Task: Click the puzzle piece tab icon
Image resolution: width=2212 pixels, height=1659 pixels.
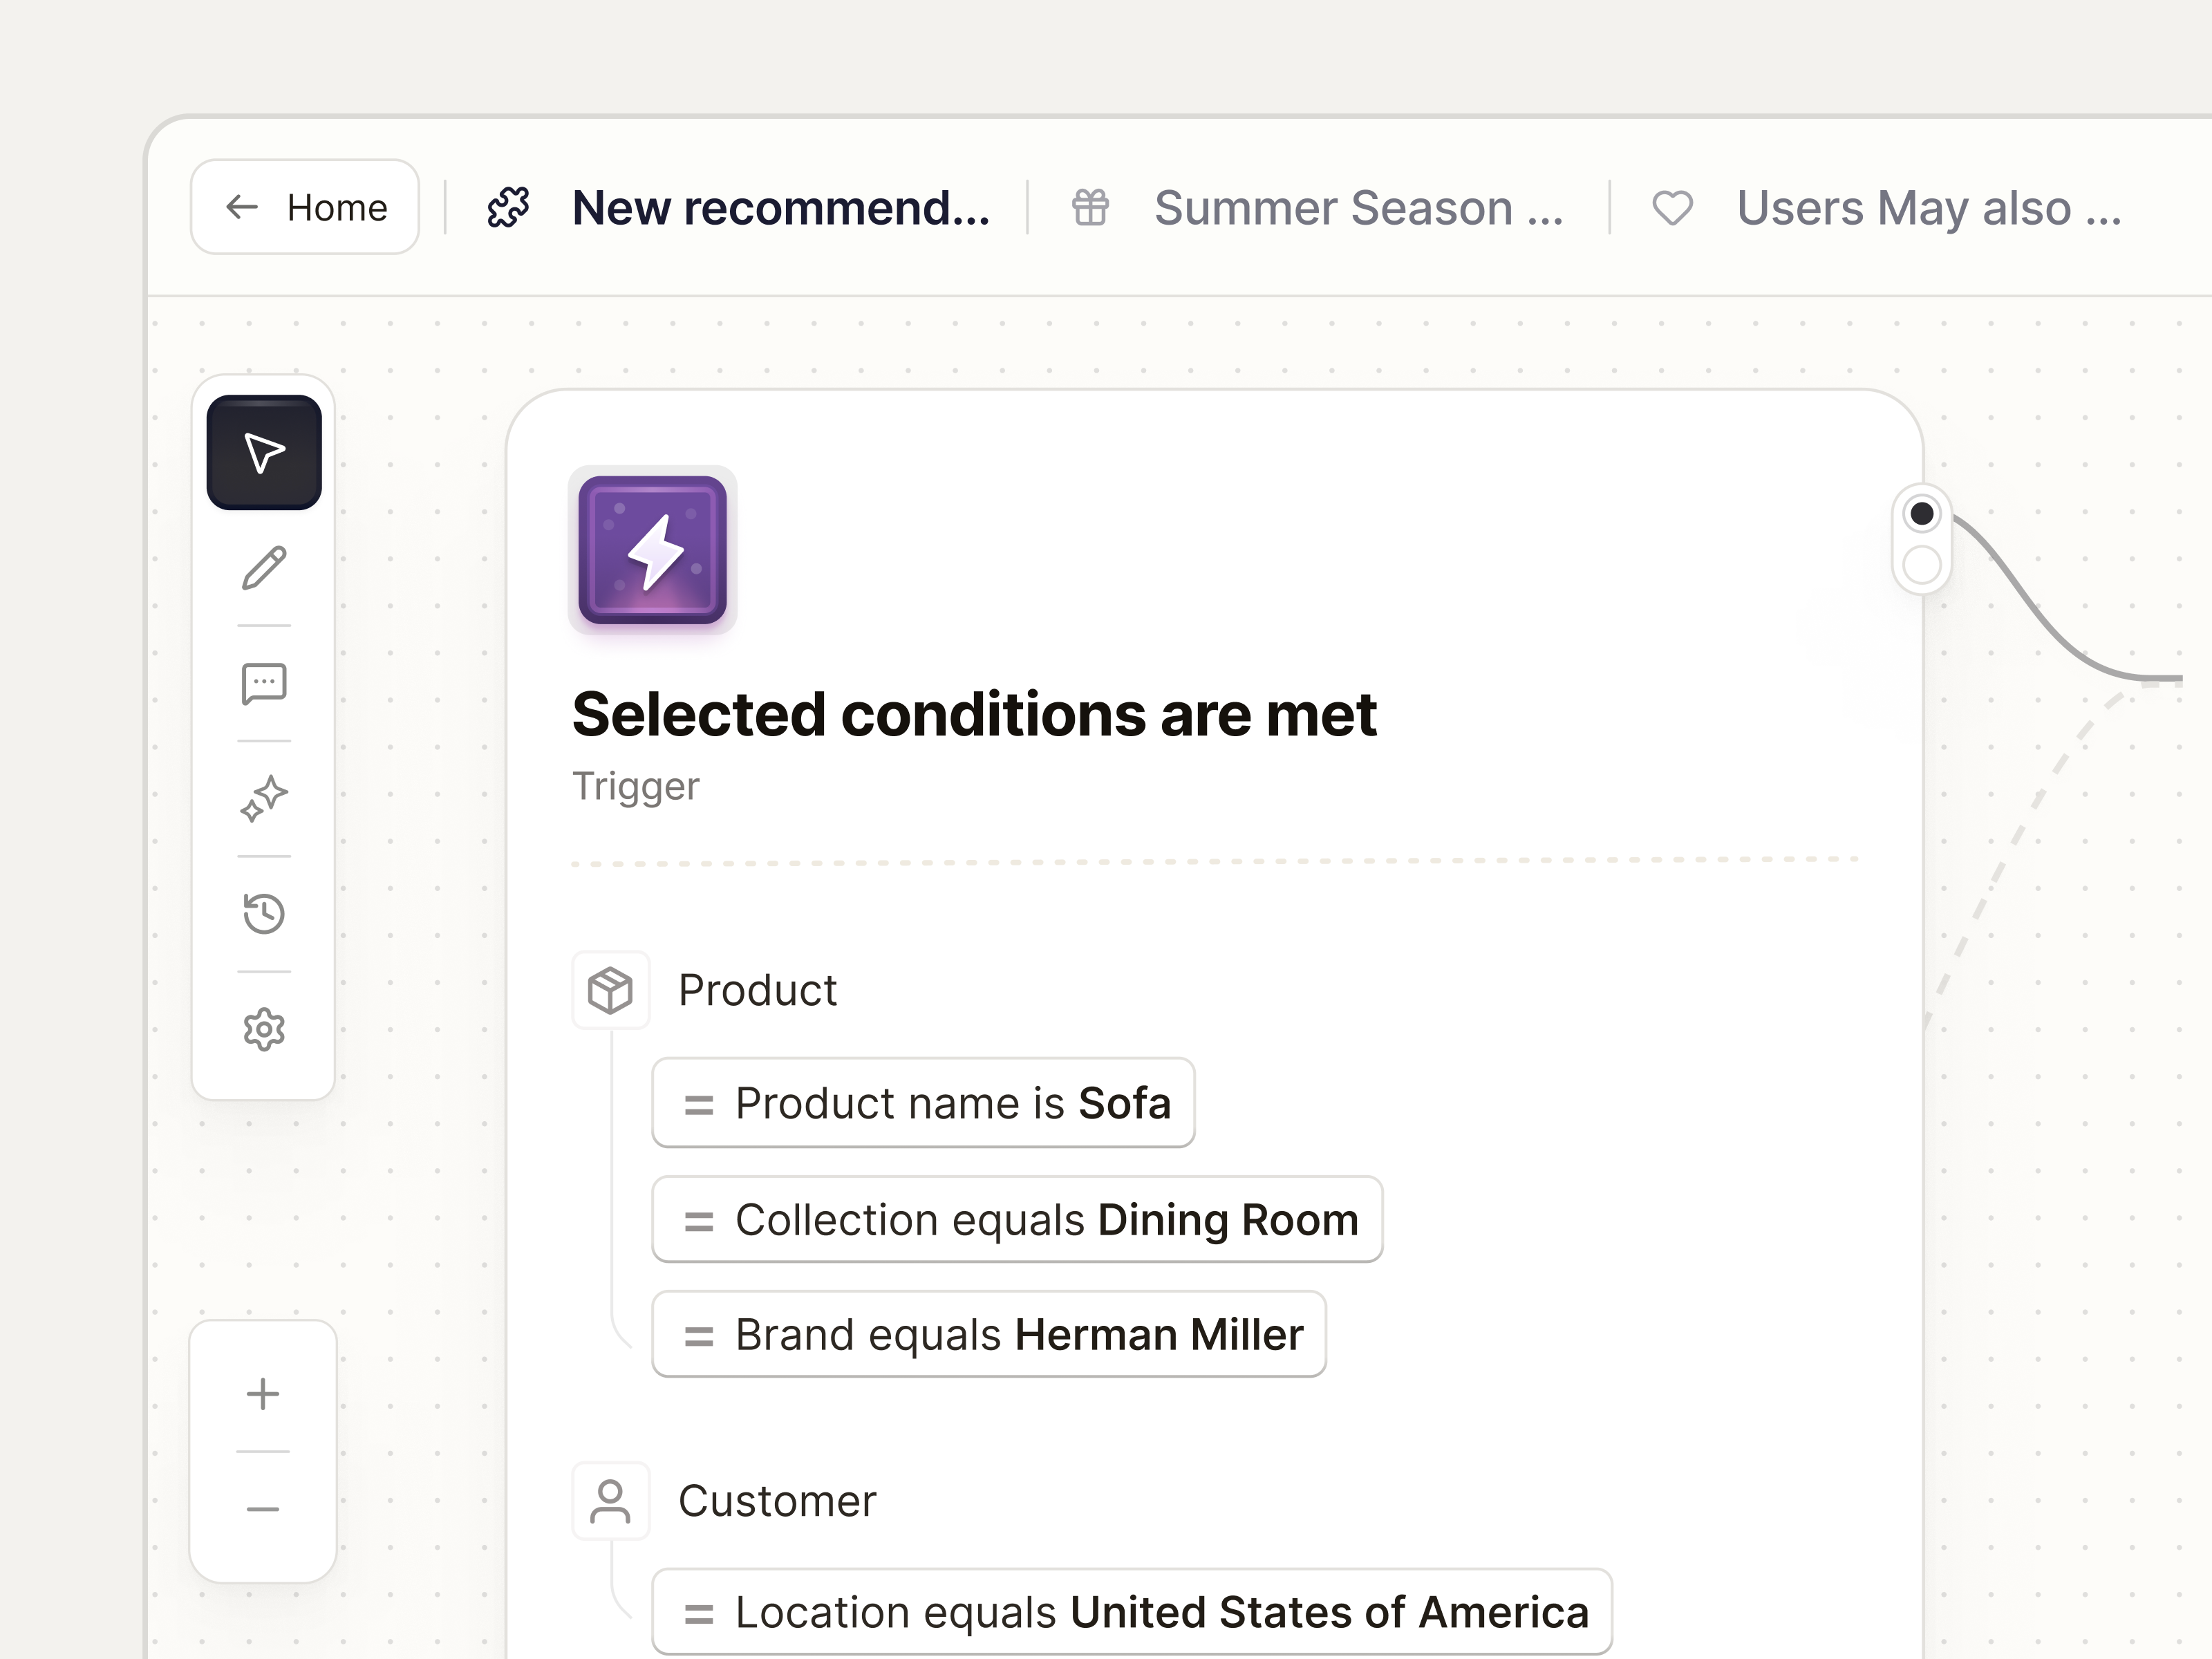Action: tap(509, 208)
